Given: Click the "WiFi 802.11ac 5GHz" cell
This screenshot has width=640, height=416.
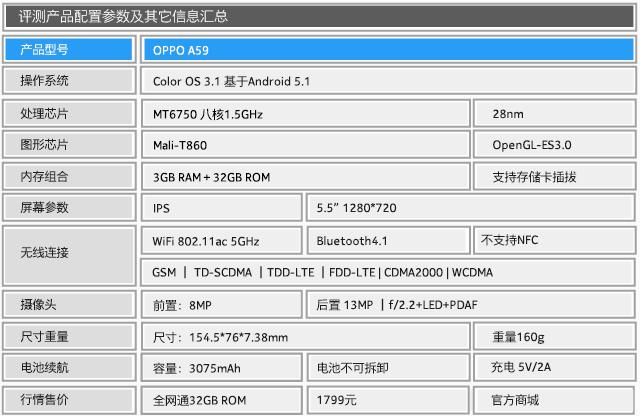Looking at the screenshot, I should pos(222,240).
